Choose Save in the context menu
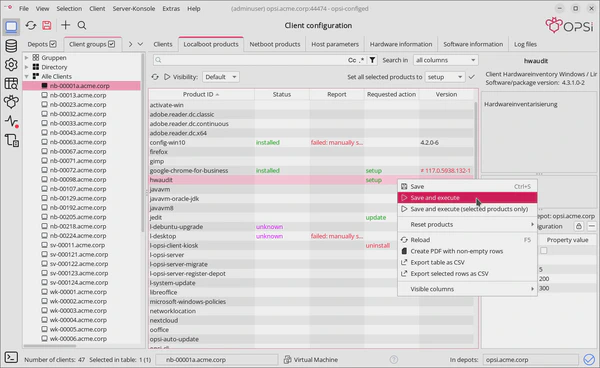The height and width of the screenshot is (368, 600). [x=467, y=187]
